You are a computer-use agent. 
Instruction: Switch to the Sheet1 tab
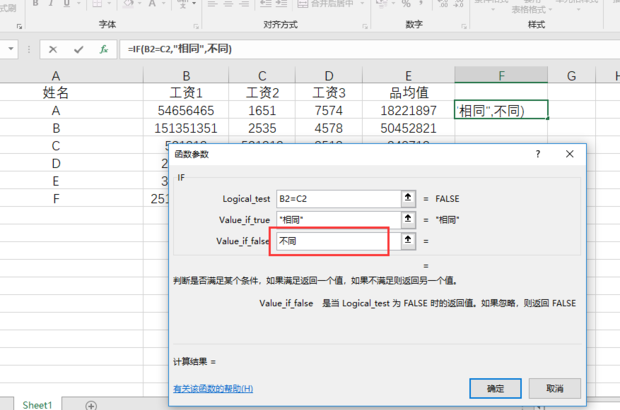[x=37, y=405]
